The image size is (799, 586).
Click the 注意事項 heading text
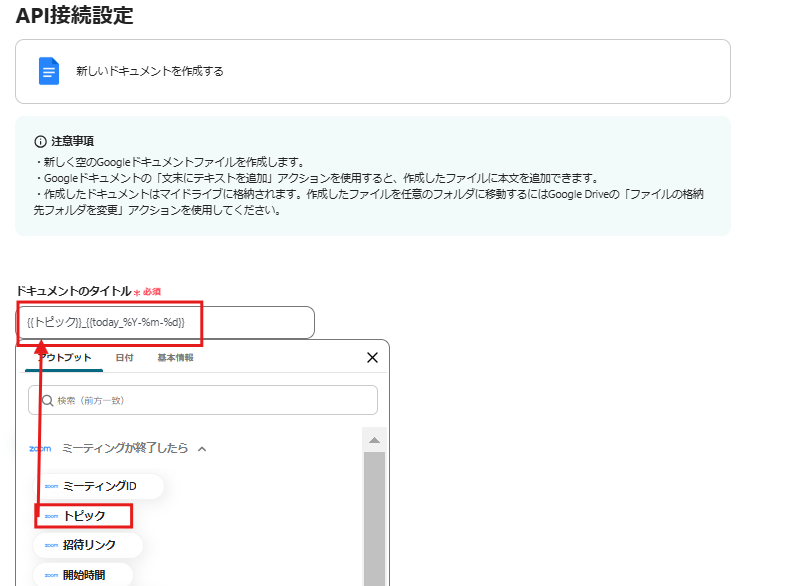(72, 141)
